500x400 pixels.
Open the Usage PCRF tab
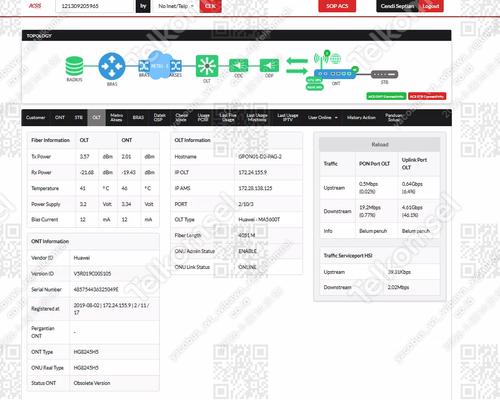pyautogui.click(x=203, y=118)
